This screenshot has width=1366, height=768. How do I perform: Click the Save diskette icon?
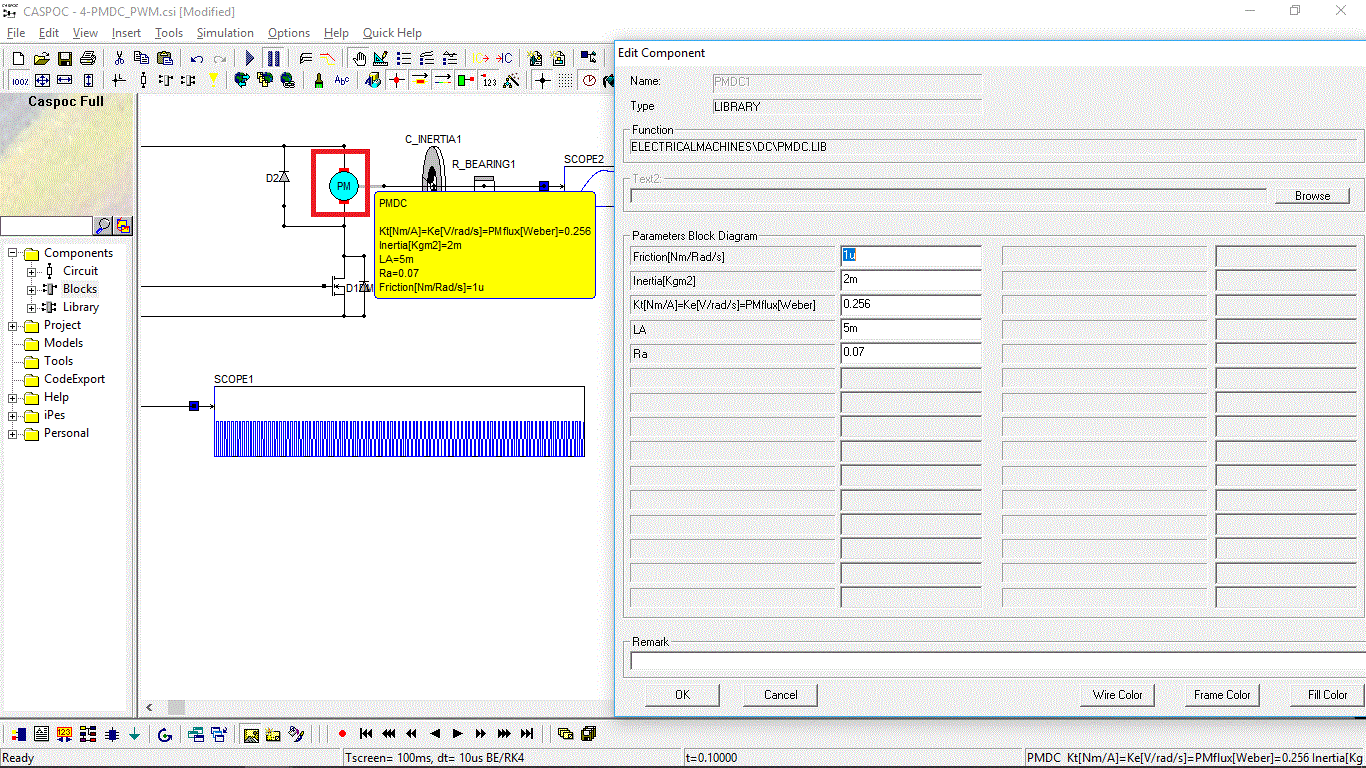pos(65,58)
